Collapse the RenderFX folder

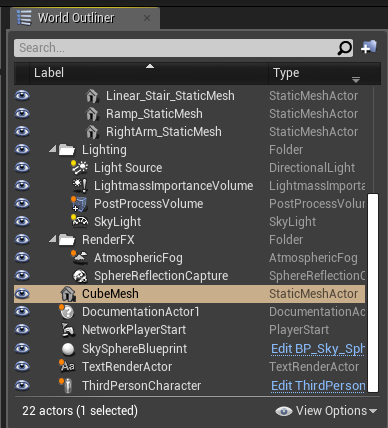tap(53, 239)
